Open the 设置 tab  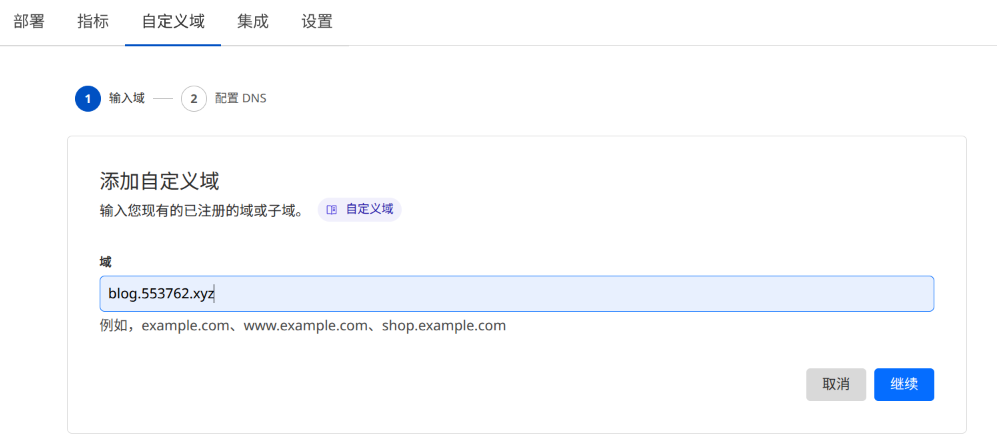coord(317,21)
